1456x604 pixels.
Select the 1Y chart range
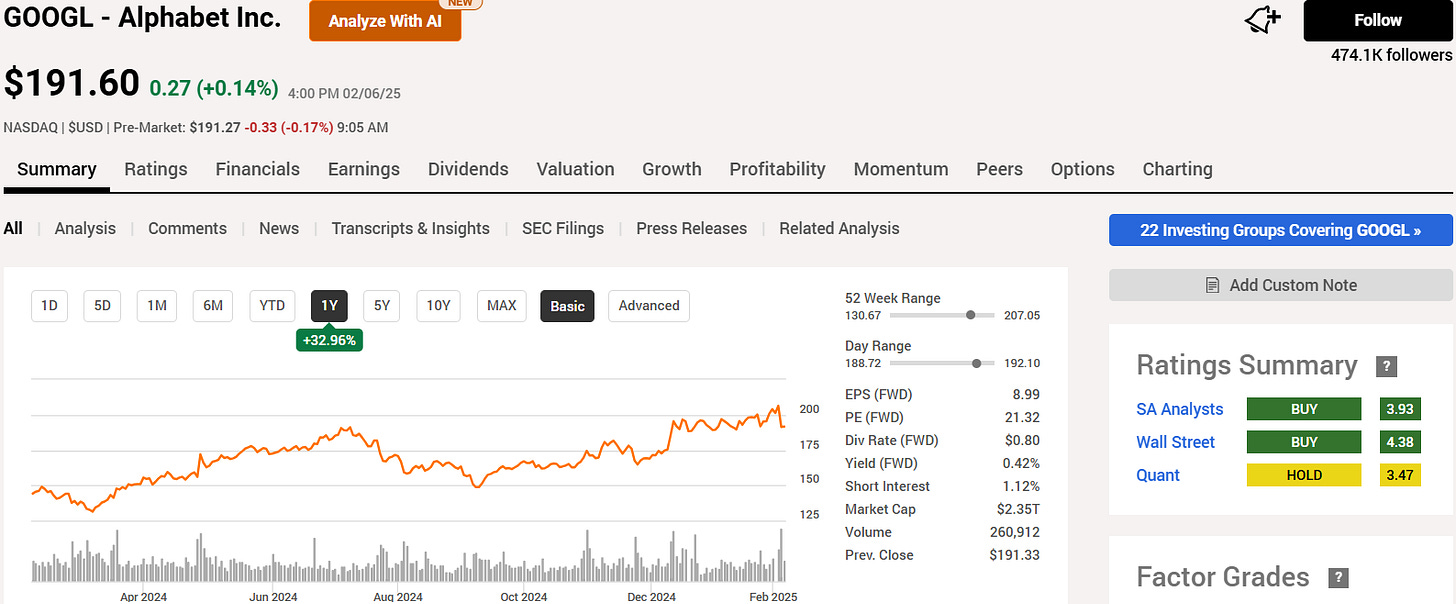329,306
